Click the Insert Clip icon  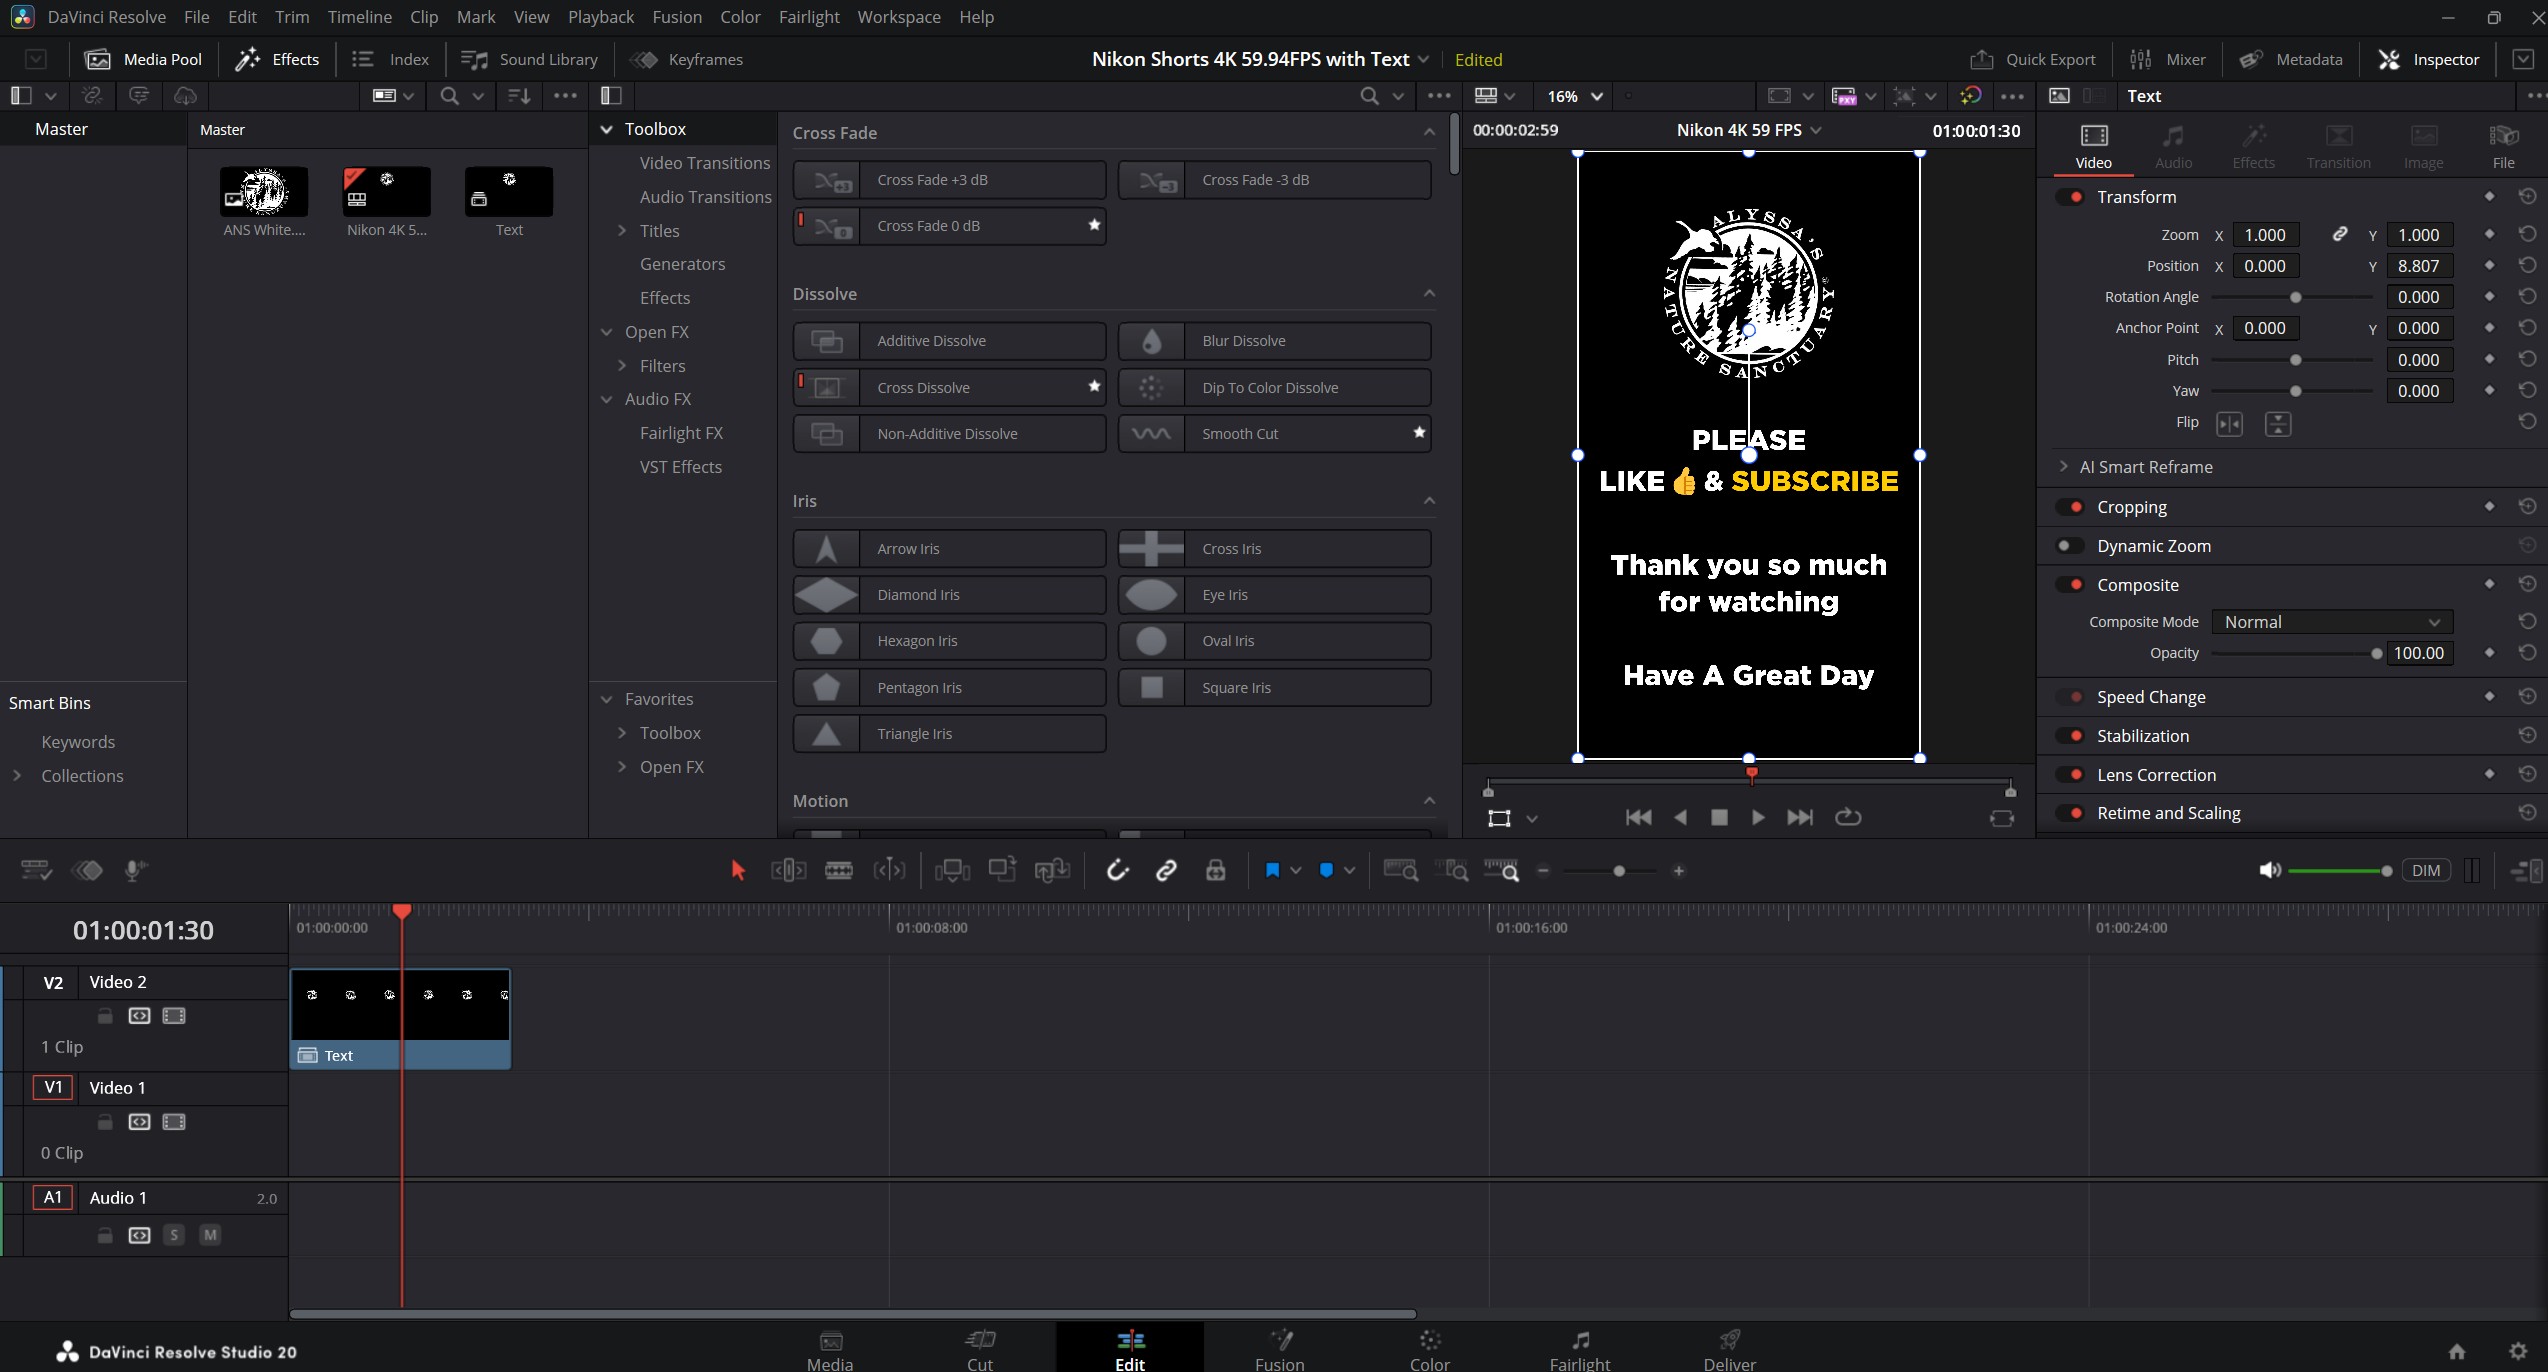[x=951, y=870]
